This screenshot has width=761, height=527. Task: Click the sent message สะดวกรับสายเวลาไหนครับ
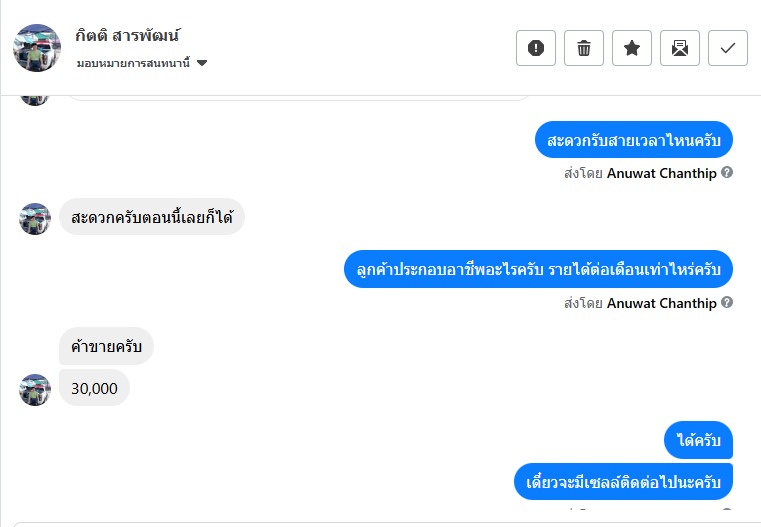(634, 139)
